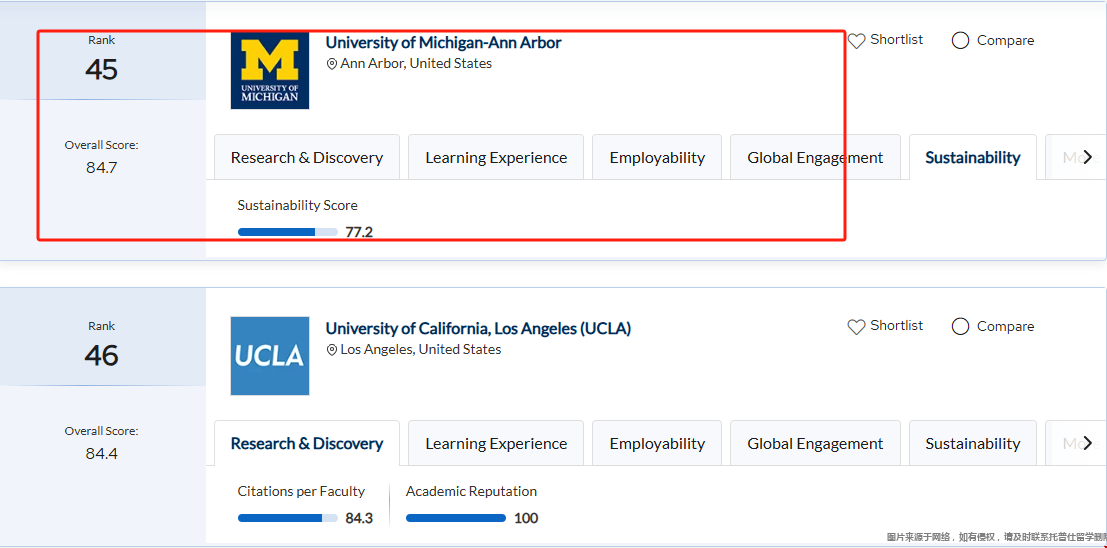Open UCLA's Global Engagement tab
This screenshot has height=548, width=1107.
tap(815, 444)
